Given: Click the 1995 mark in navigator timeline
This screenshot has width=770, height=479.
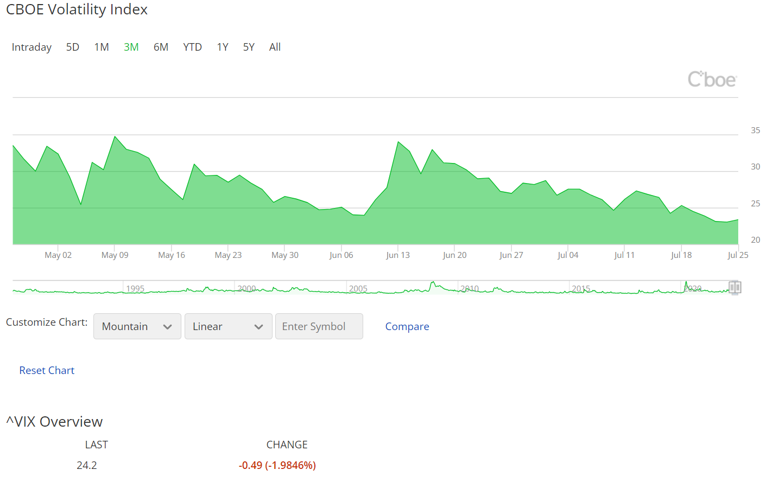Looking at the screenshot, I should tap(135, 288).
